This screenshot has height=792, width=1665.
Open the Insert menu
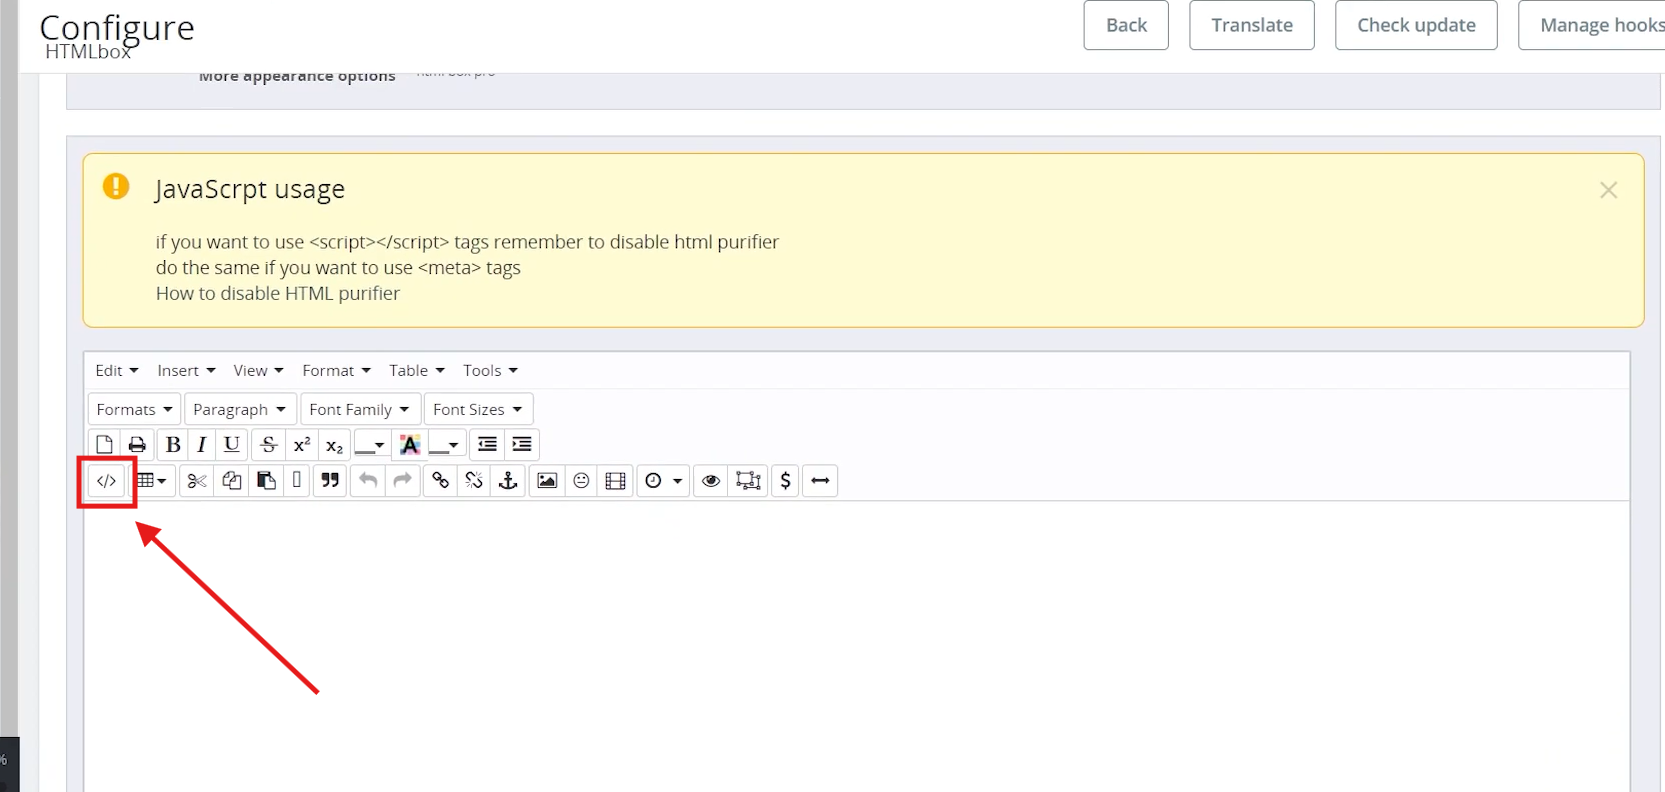point(186,371)
